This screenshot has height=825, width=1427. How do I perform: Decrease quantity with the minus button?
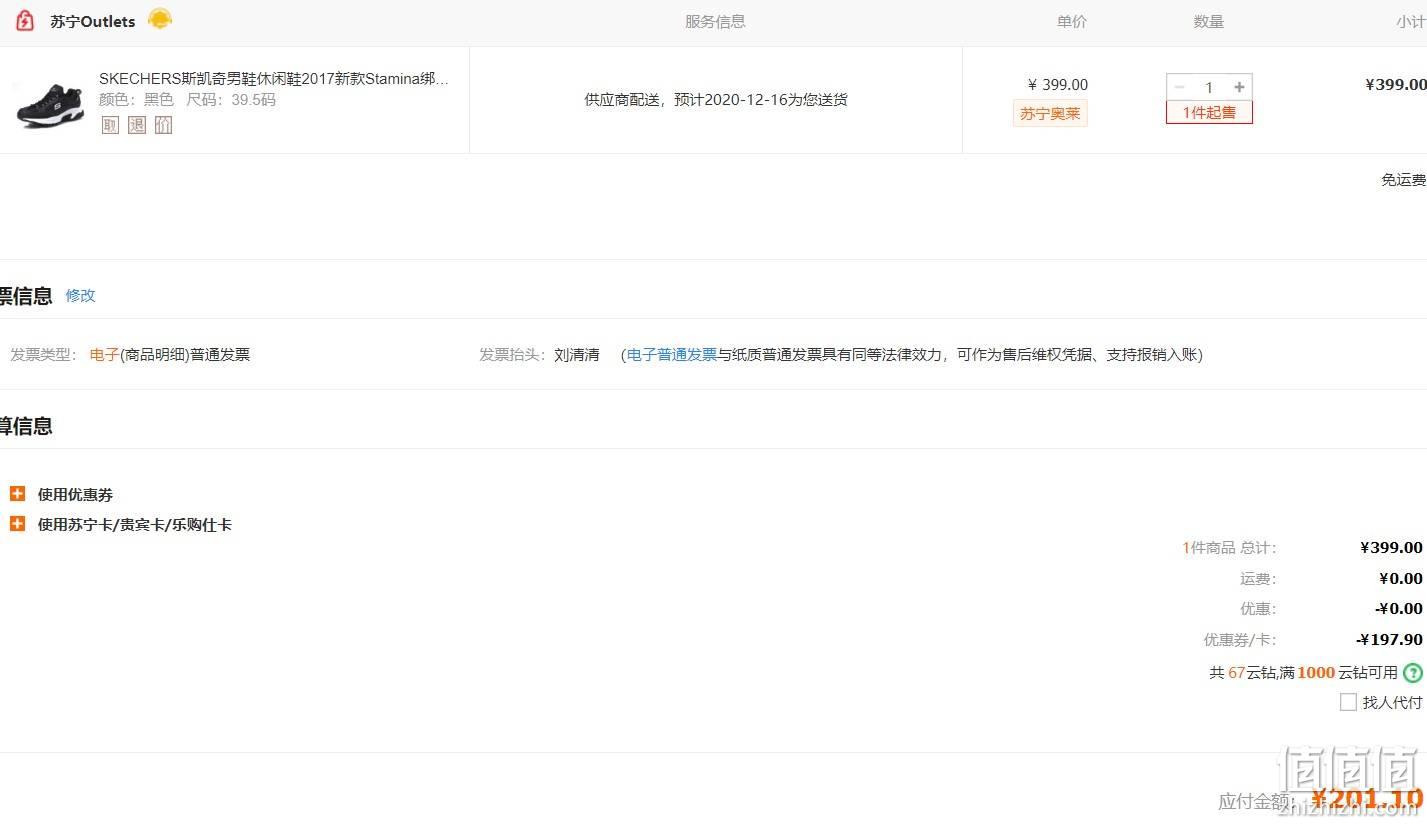(x=1179, y=87)
